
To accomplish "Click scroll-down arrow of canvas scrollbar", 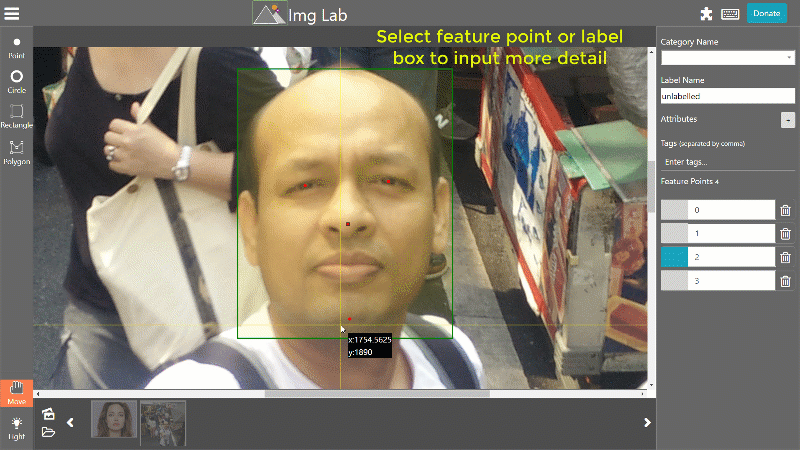I will [652, 385].
